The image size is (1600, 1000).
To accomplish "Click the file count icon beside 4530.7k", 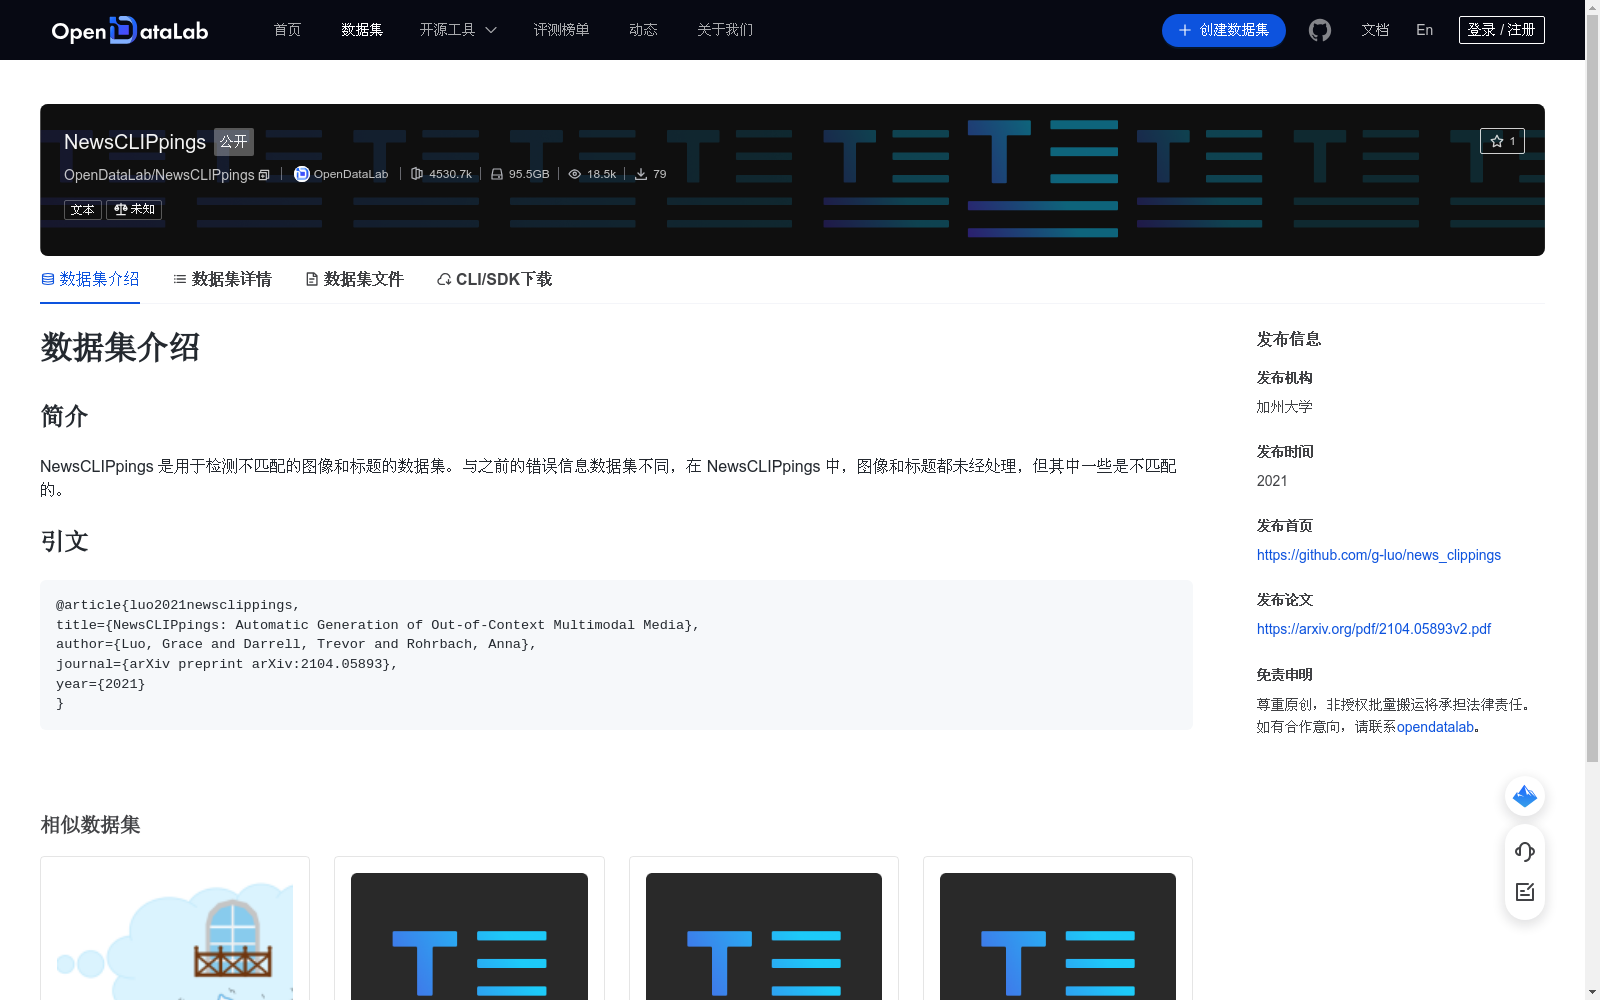I will (417, 174).
